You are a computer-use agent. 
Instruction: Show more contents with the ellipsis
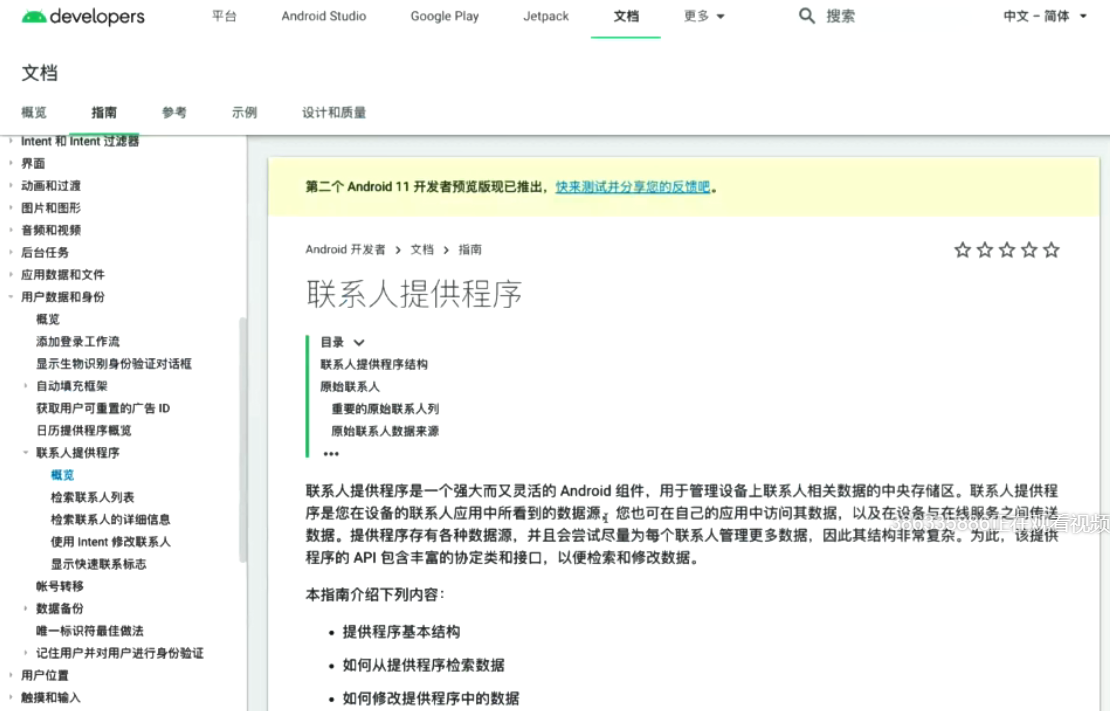(331, 453)
